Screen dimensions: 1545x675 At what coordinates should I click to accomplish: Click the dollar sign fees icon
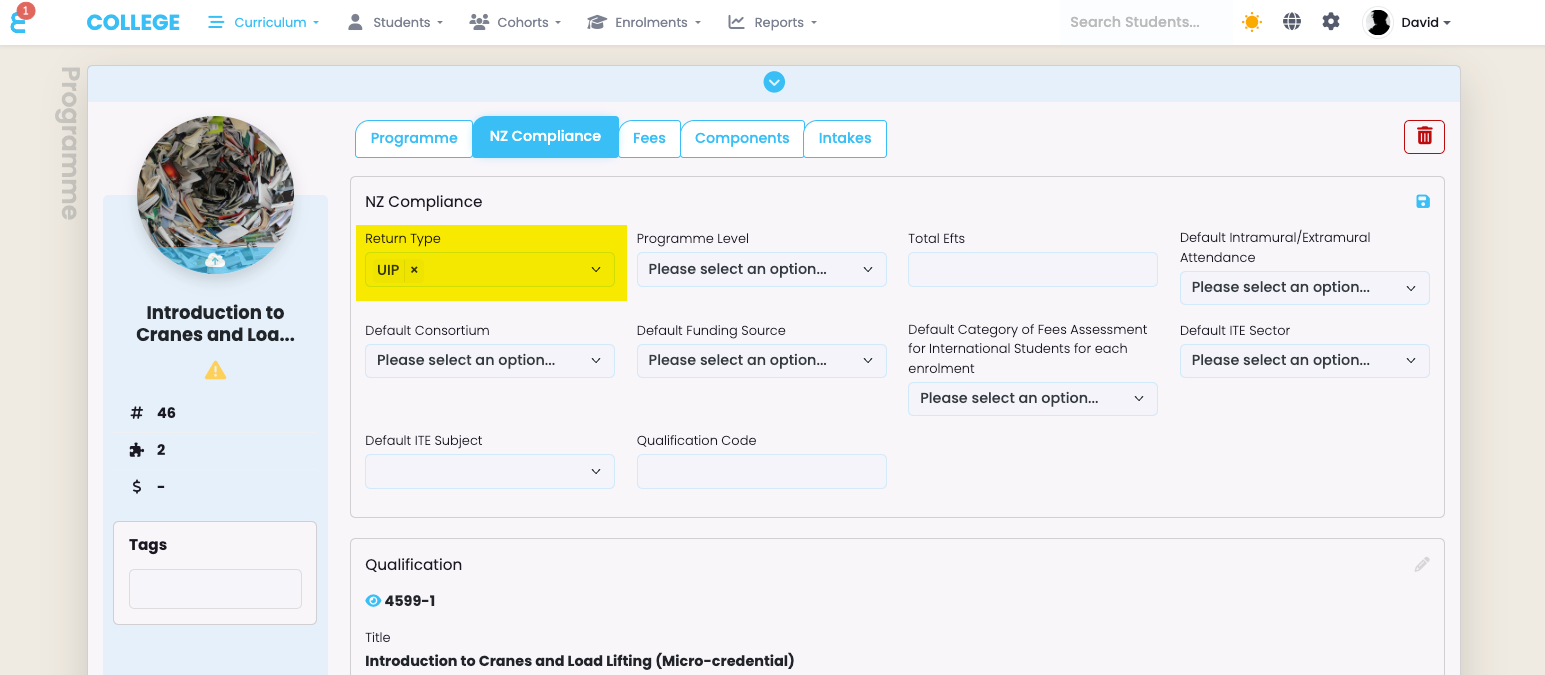pos(137,487)
